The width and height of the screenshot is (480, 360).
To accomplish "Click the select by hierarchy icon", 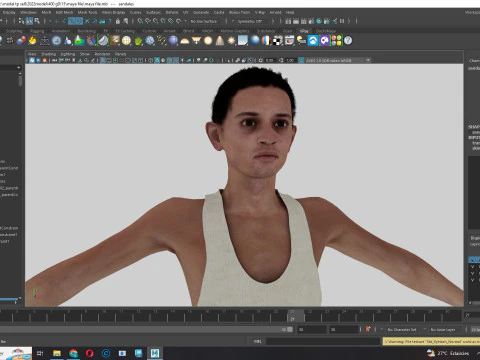I will point(21,21).
